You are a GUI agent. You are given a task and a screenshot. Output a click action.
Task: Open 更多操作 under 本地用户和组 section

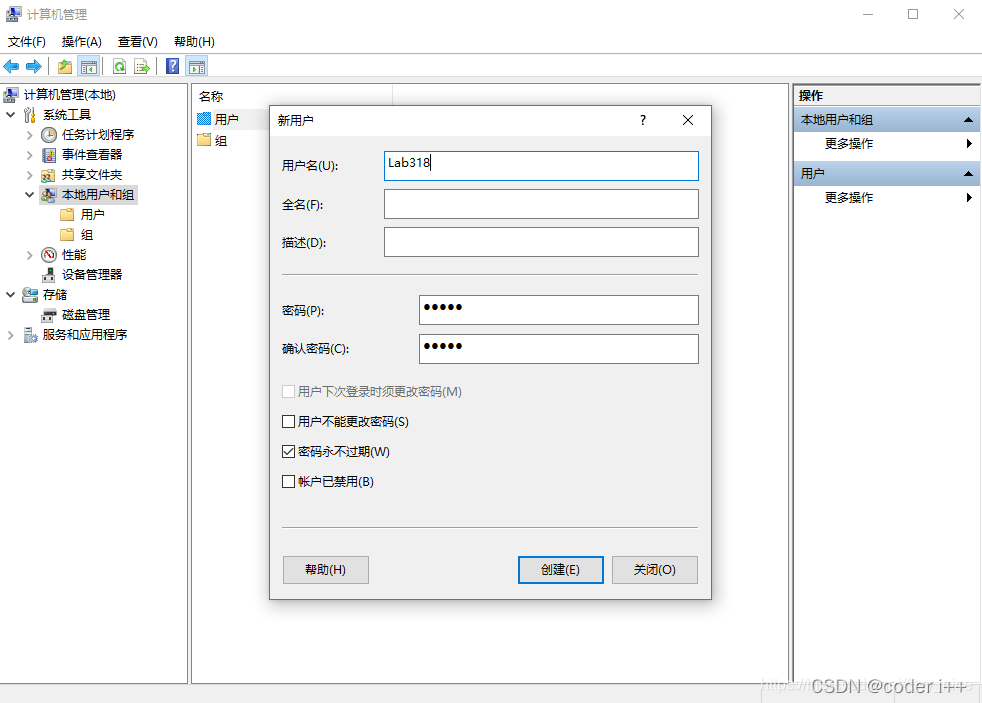tap(849, 143)
